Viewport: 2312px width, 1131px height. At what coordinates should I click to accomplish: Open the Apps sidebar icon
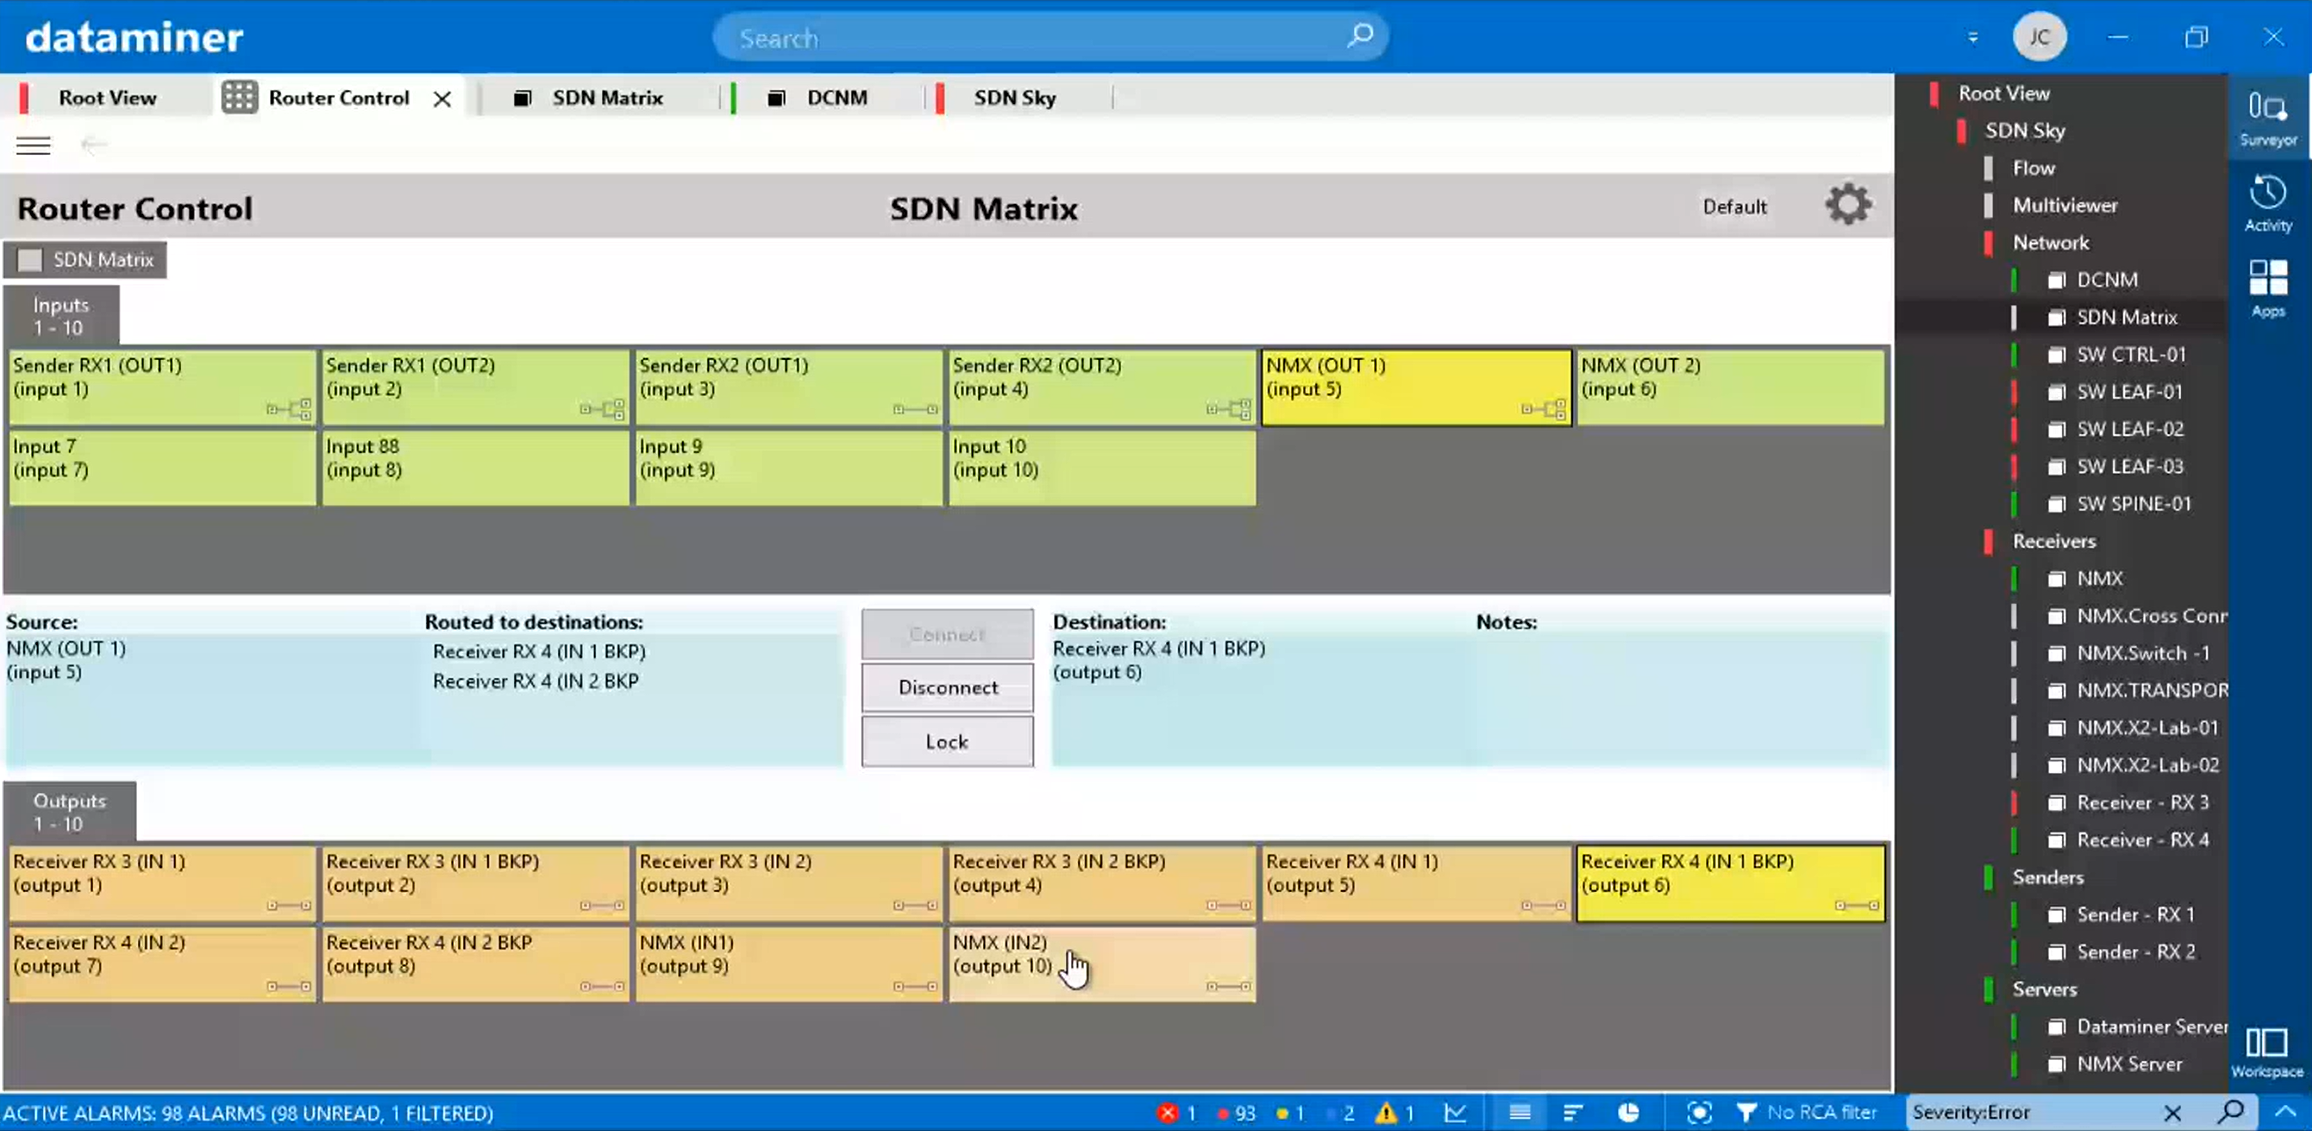(x=2268, y=288)
